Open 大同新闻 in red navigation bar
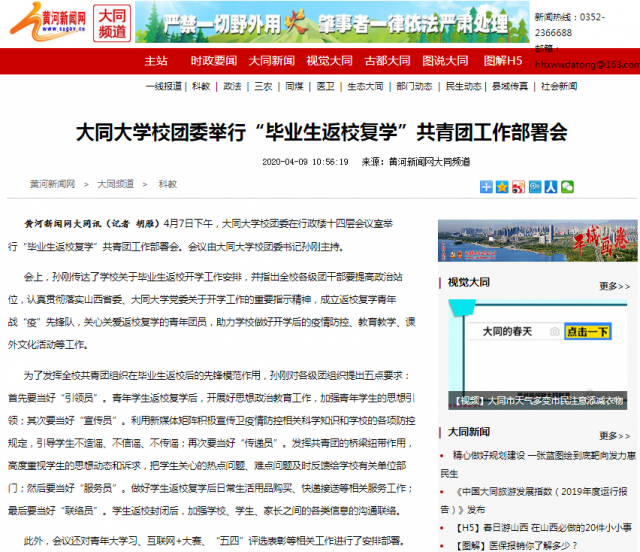Screen dimensions: 640x552 point(272,61)
